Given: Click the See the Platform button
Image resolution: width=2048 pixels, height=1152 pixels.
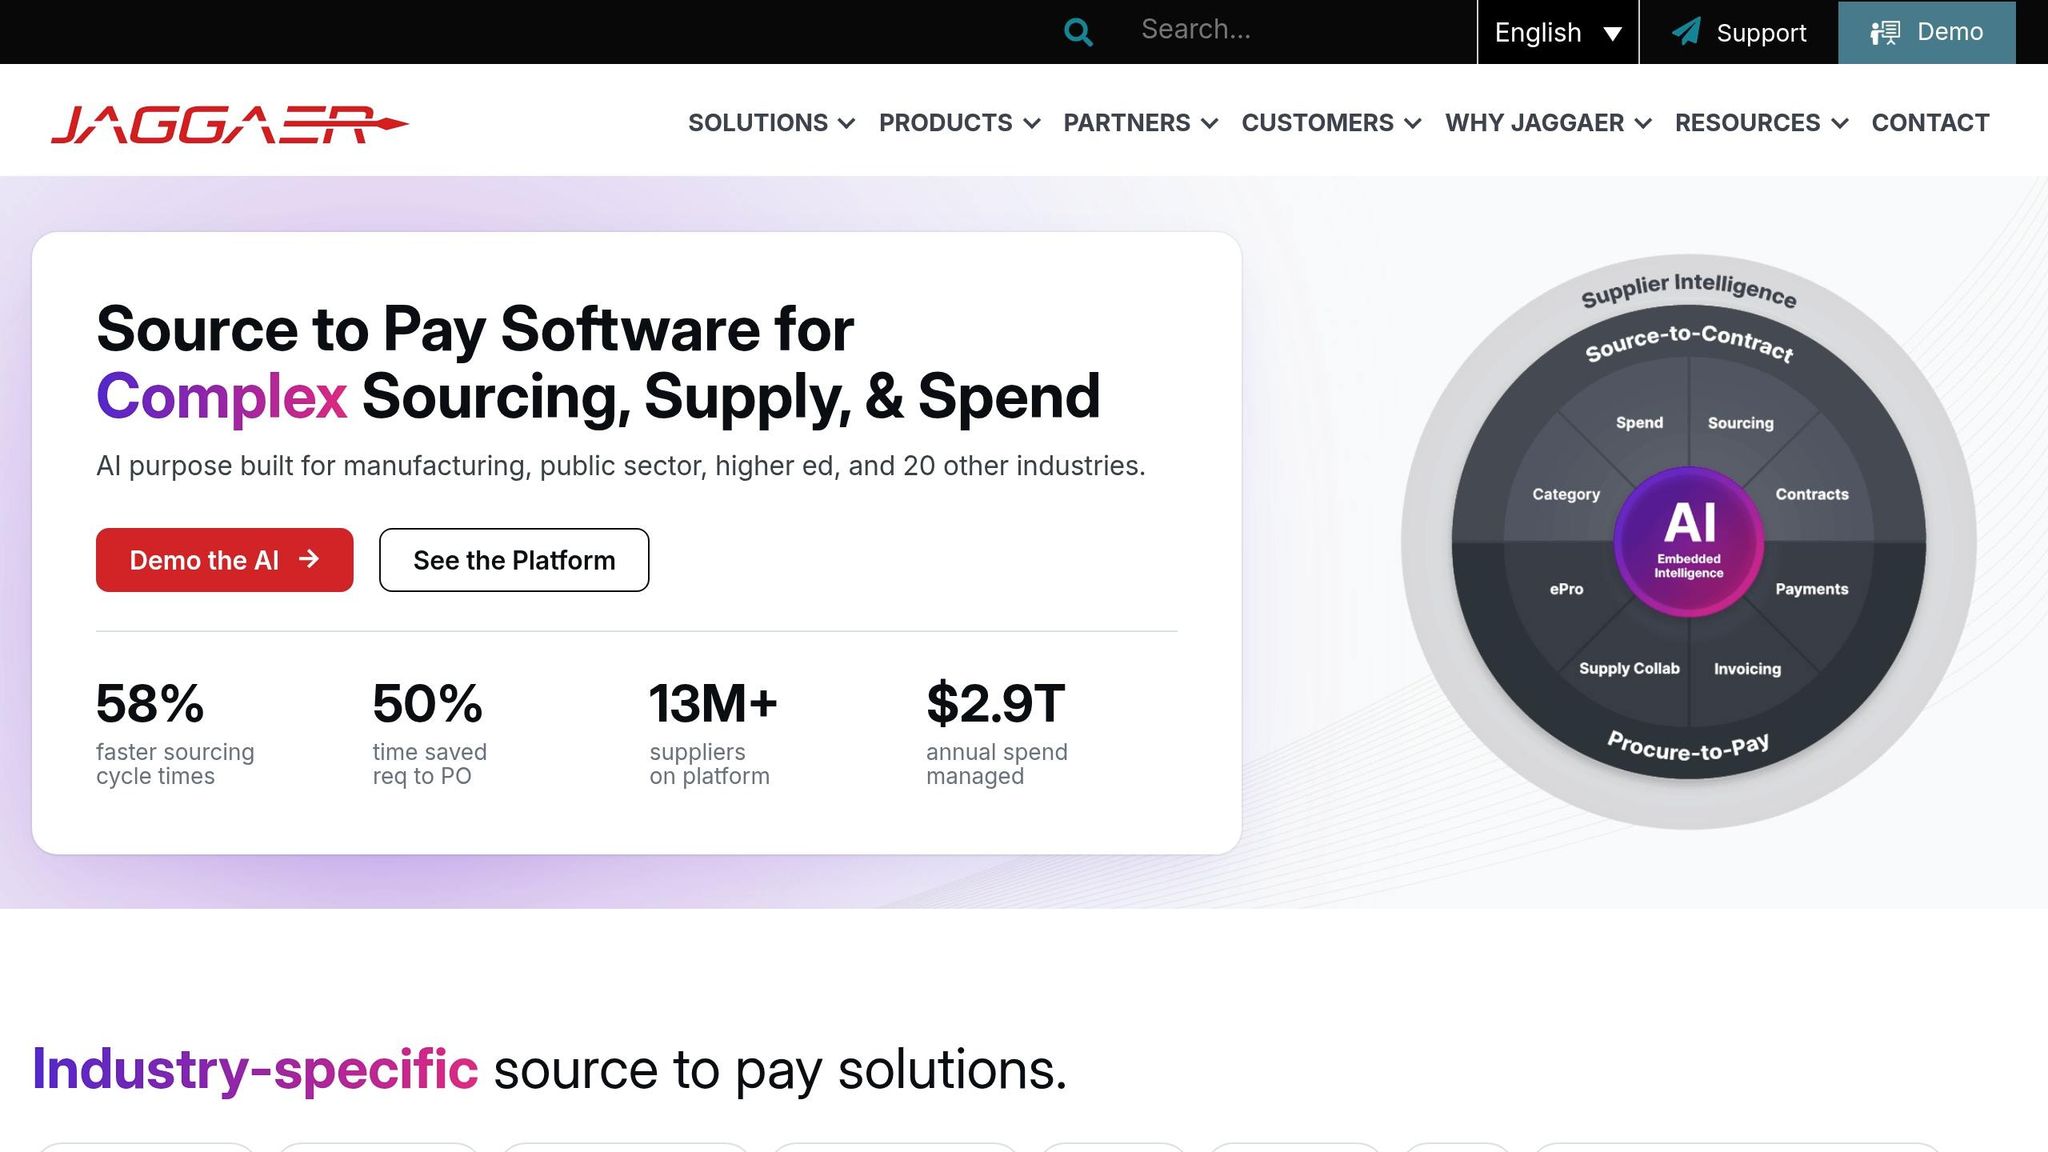Looking at the screenshot, I should coord(514,560).
